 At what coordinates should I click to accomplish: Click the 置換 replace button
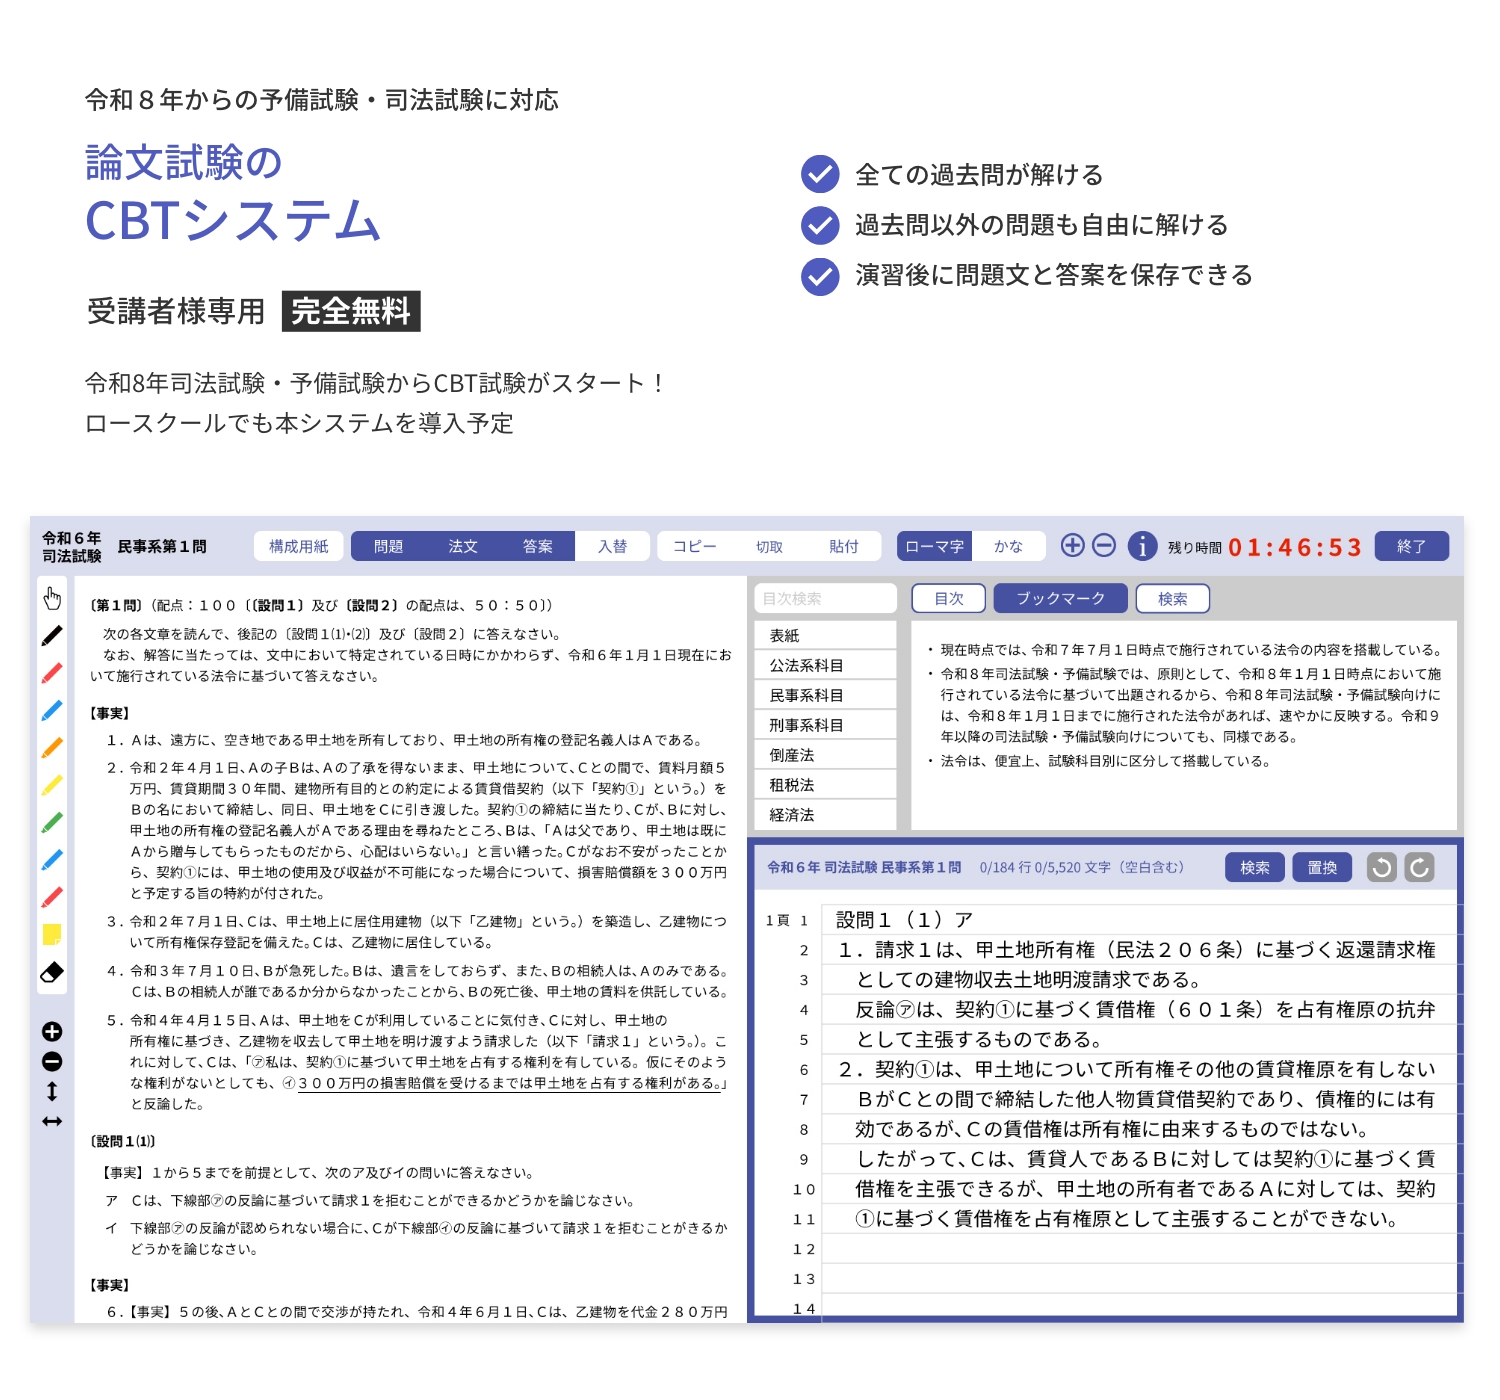click(x=1322, y=867)
